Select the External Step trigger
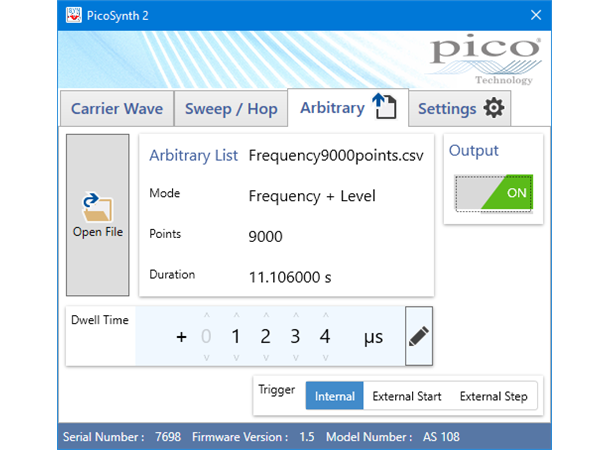This screenshot has width=610, height=450. pyautogui.click(x=494, y=396)
